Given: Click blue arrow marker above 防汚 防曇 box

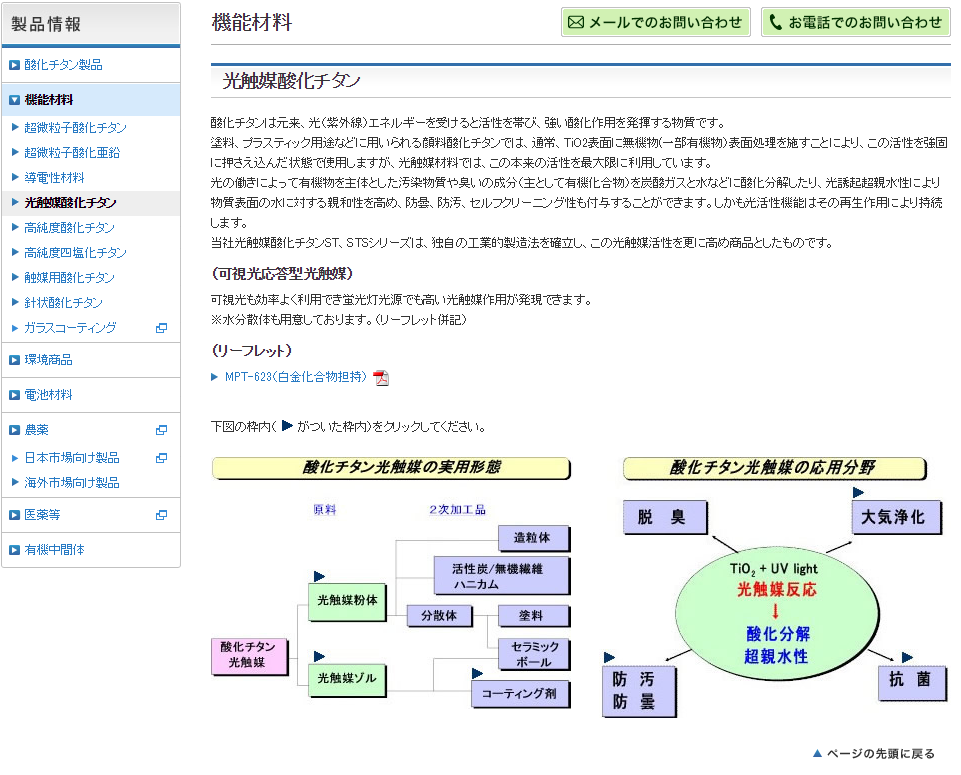Looking at the screenshot, I should click(609, 657).
